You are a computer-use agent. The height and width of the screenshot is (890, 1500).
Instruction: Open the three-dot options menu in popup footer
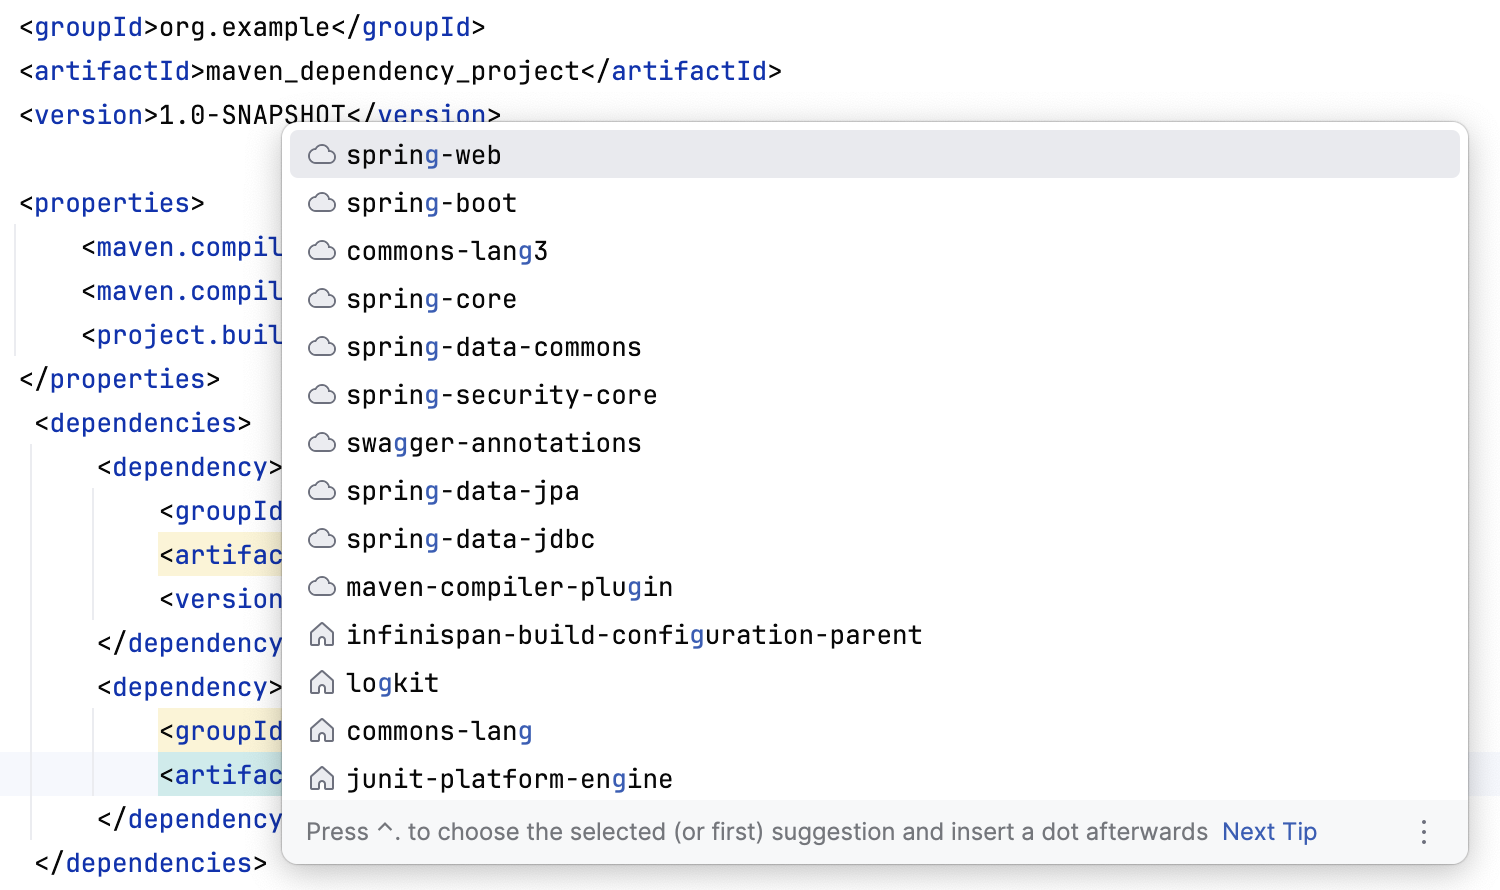click(x=1424, y=832)
